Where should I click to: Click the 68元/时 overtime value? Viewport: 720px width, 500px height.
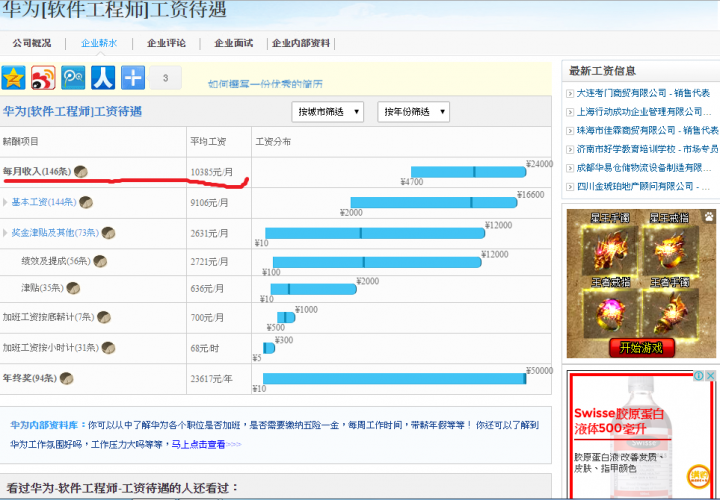(x=205, y=348)
